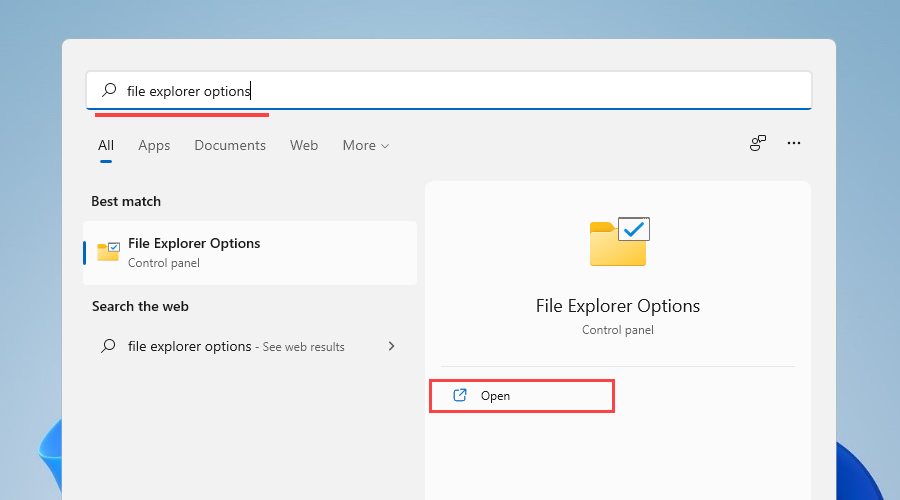Open the three-dot more options menu
The image size is (900, 500).
[x=794, y=144]
